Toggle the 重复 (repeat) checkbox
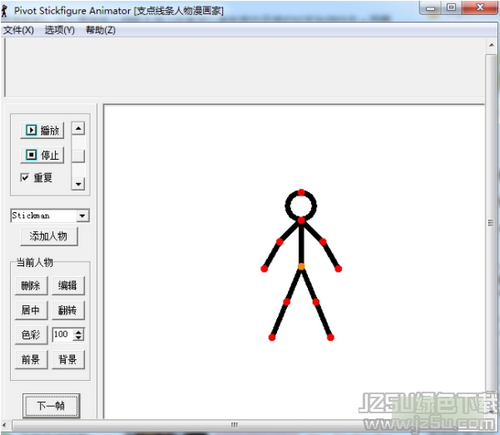 [x=24, y=177]
